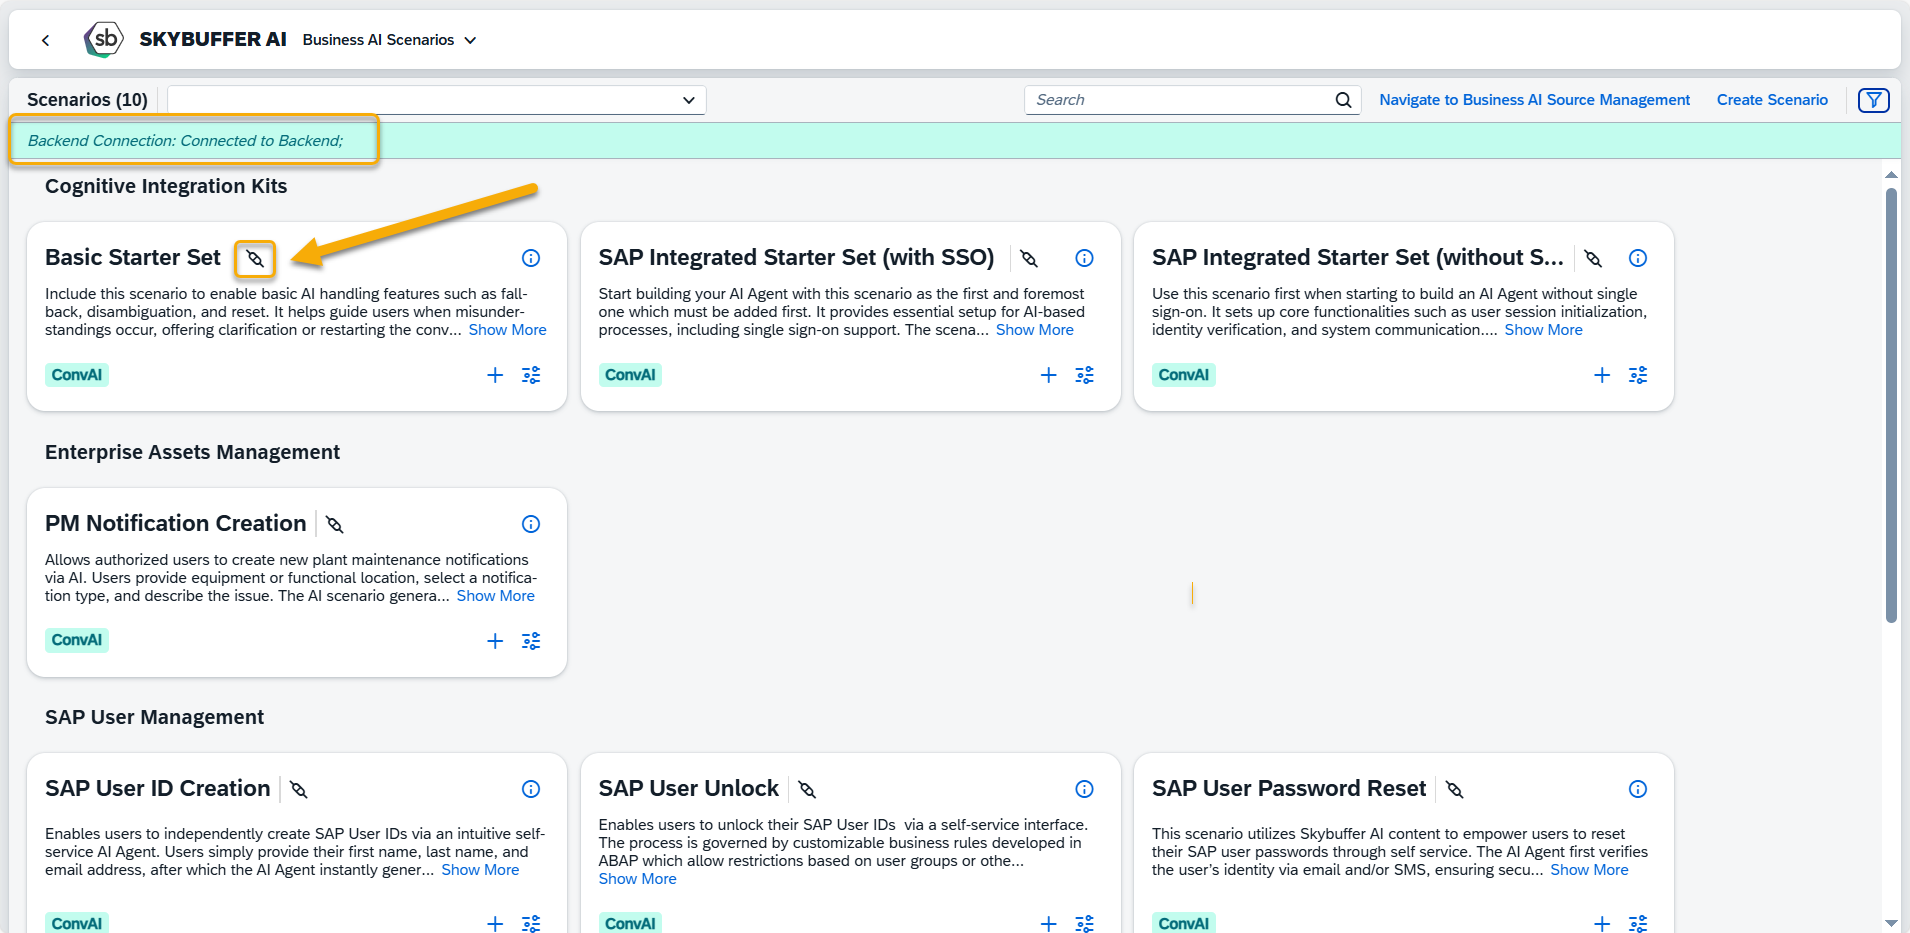The width and height of the screenshot is (1910, 933).
Task: Open Navigate to Business AI Source Management
Action: pos(1534,100)
